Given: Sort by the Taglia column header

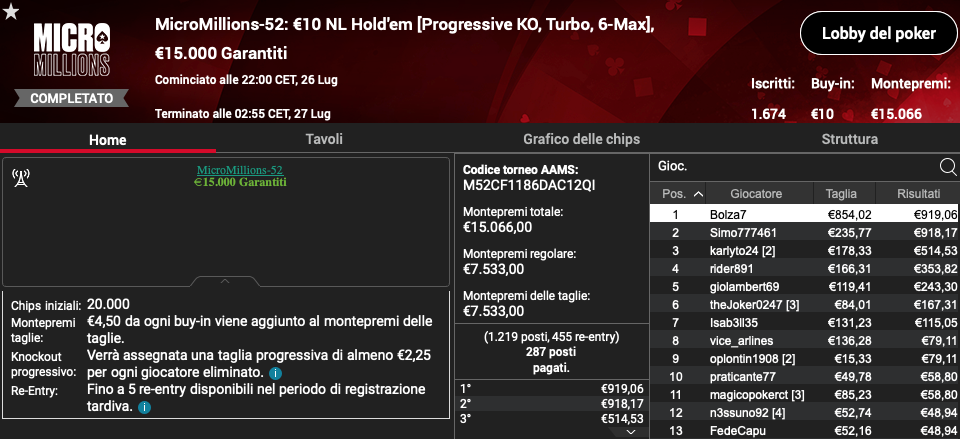Looking at the screenshot, I should coord(841,194).
